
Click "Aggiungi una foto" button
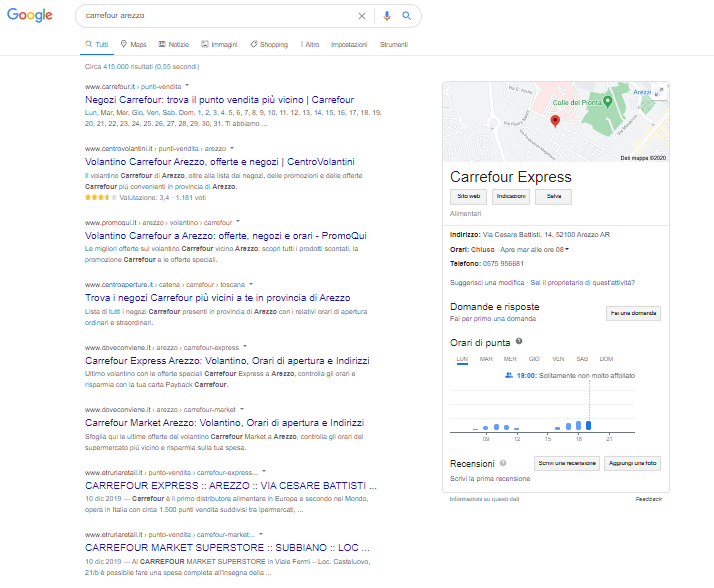(632, 463)
